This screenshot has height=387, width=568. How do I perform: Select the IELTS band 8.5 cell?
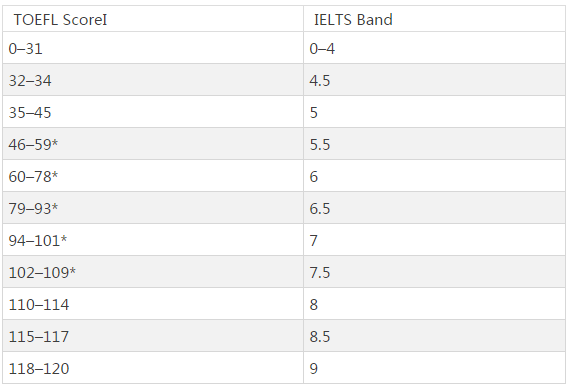434,336
